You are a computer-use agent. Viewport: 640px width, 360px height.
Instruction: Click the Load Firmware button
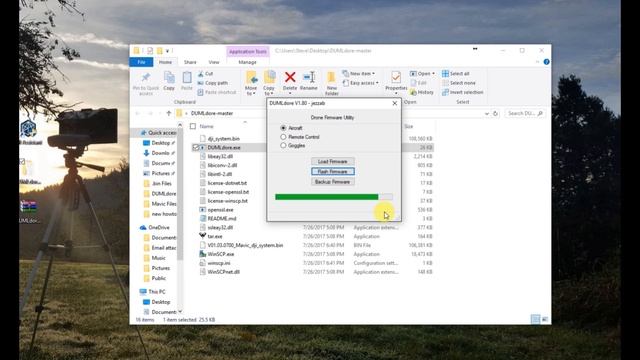[333, 162]
